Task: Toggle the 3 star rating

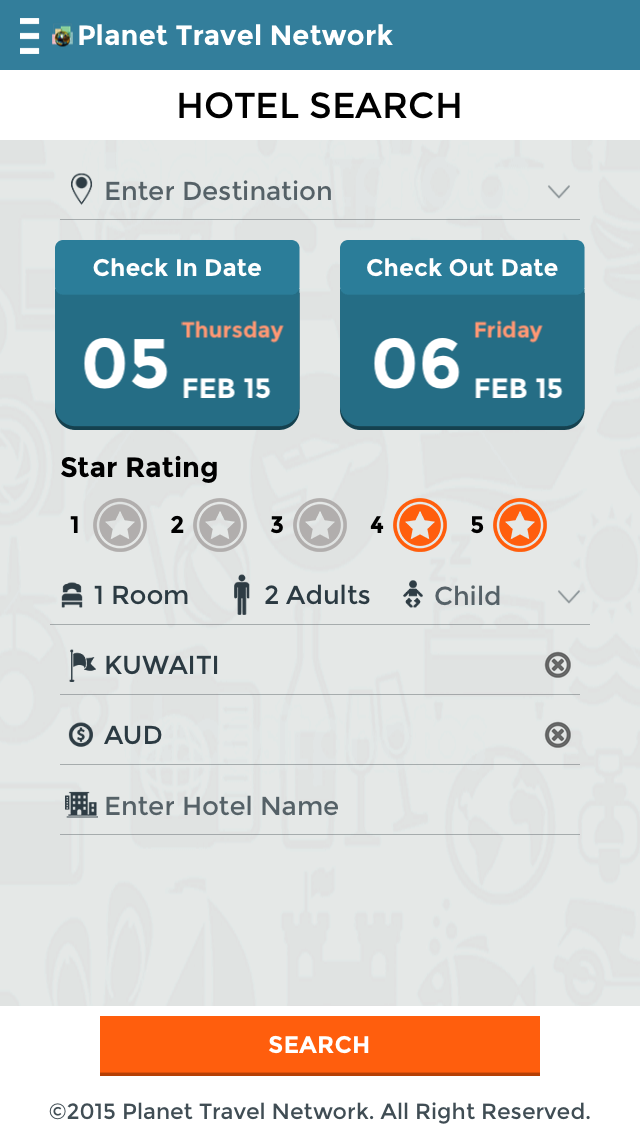Action: coord(320,525)
